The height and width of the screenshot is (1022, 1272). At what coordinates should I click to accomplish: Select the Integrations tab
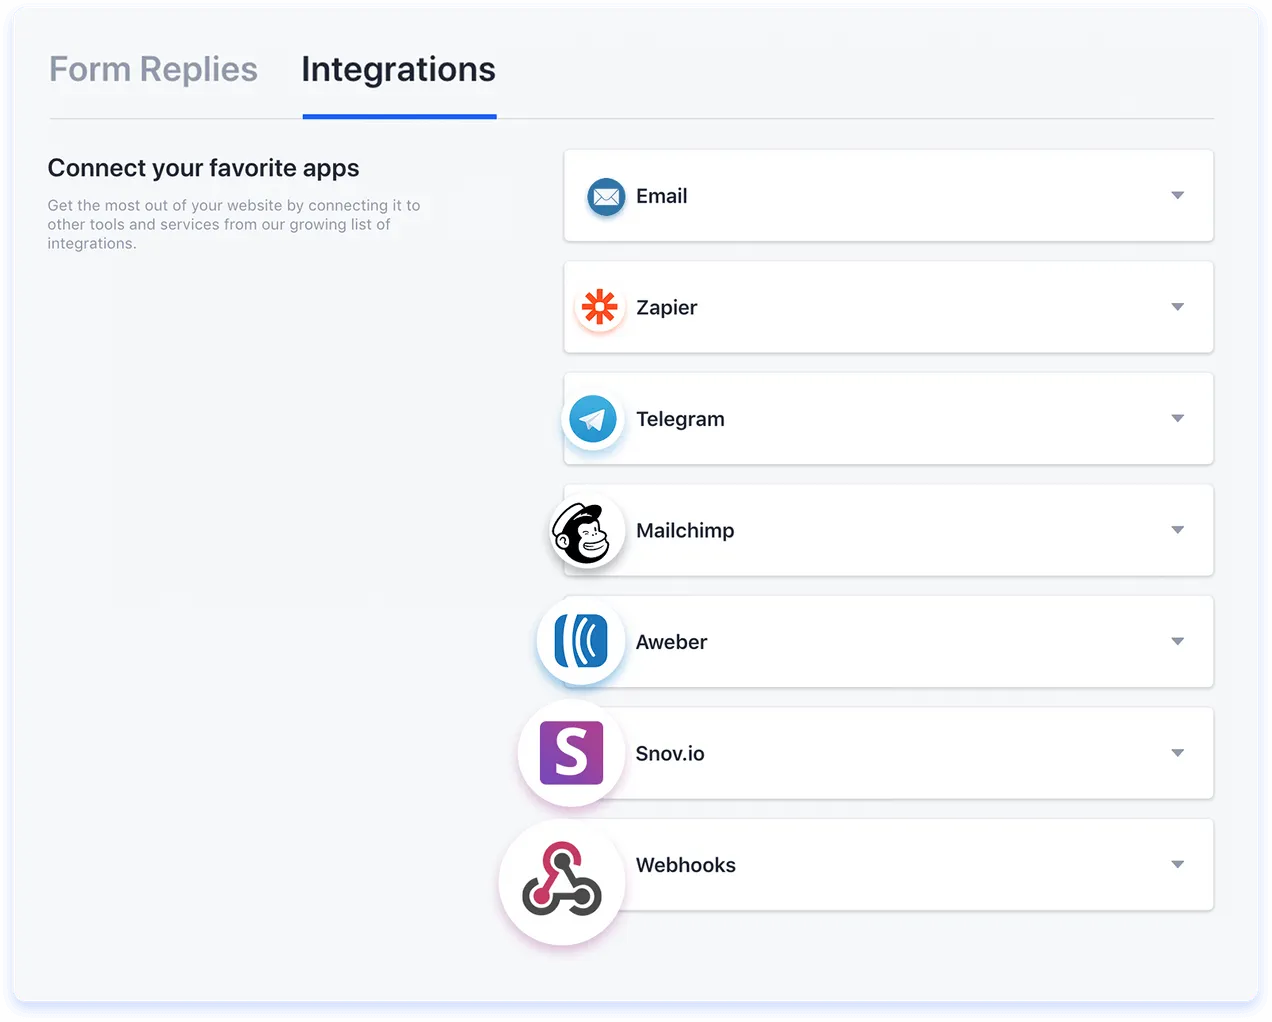coord(399,70)
